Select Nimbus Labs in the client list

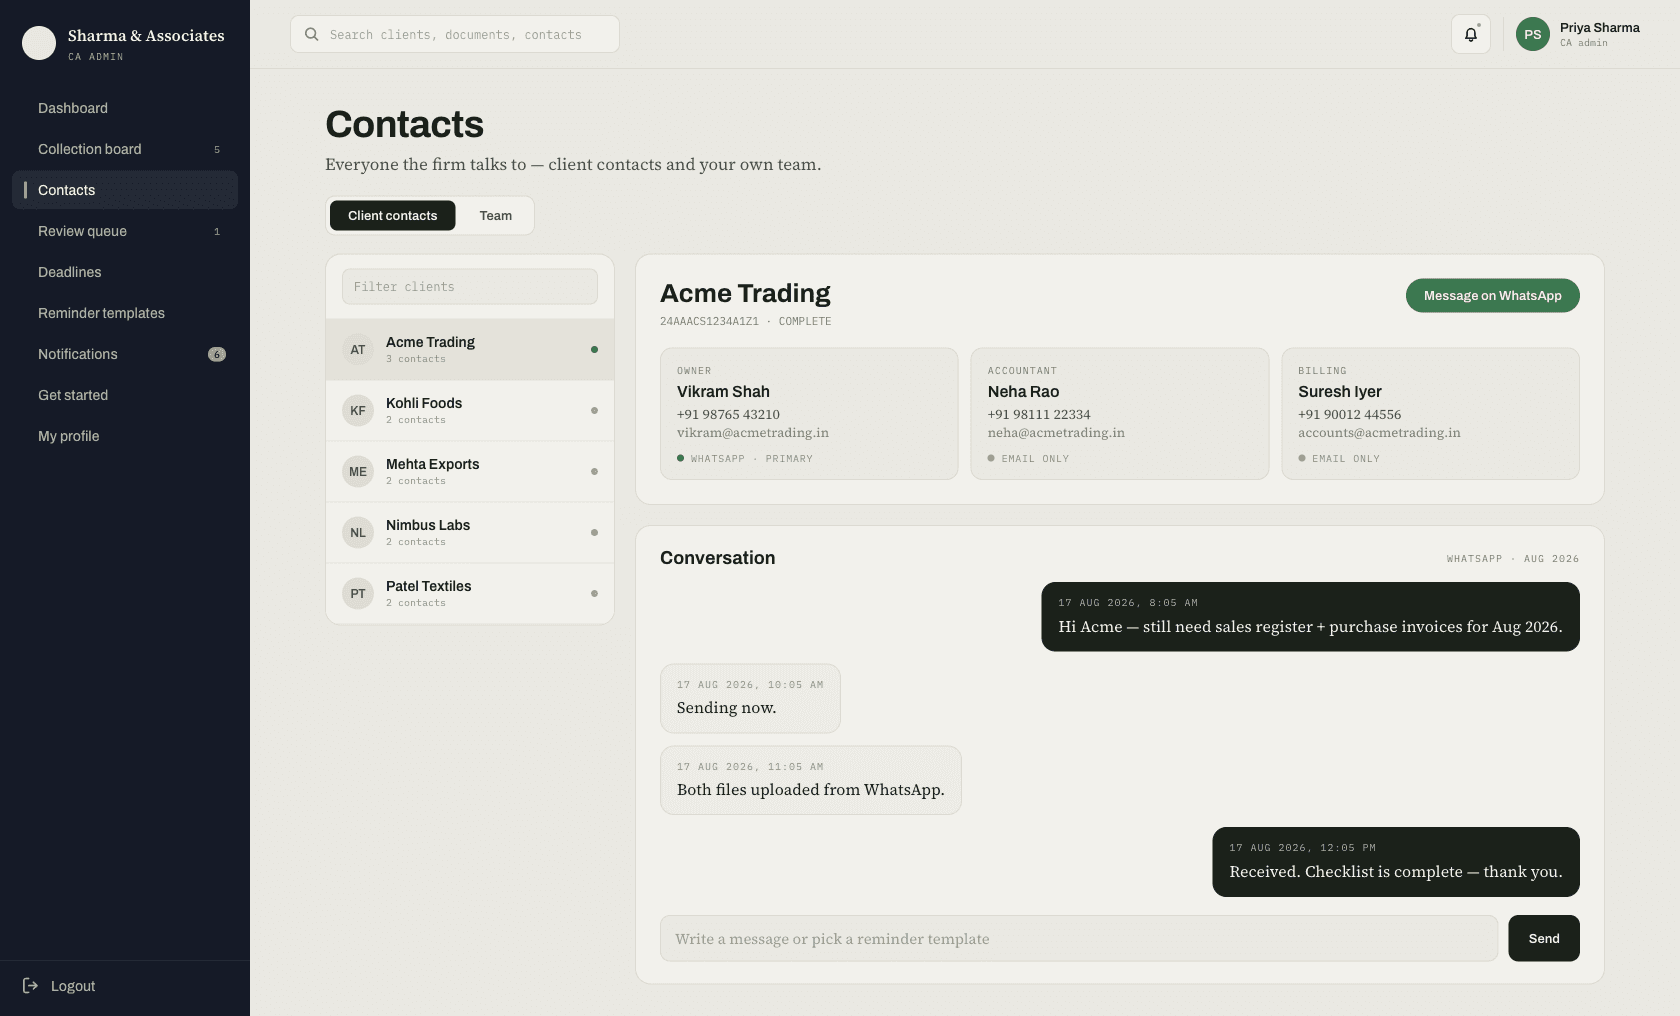click(x=470, y=533)
